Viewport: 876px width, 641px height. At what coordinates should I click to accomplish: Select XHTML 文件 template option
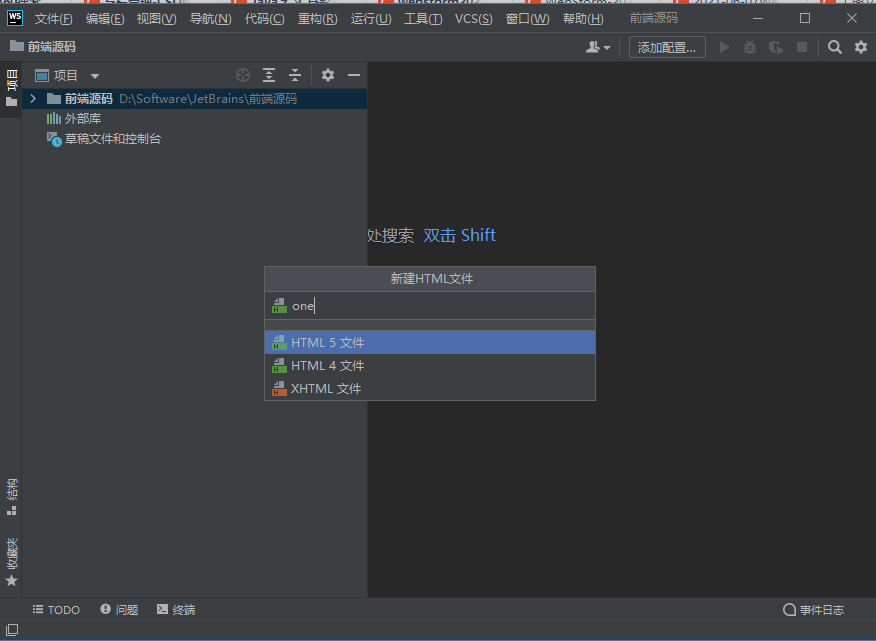tap(430, 388)
